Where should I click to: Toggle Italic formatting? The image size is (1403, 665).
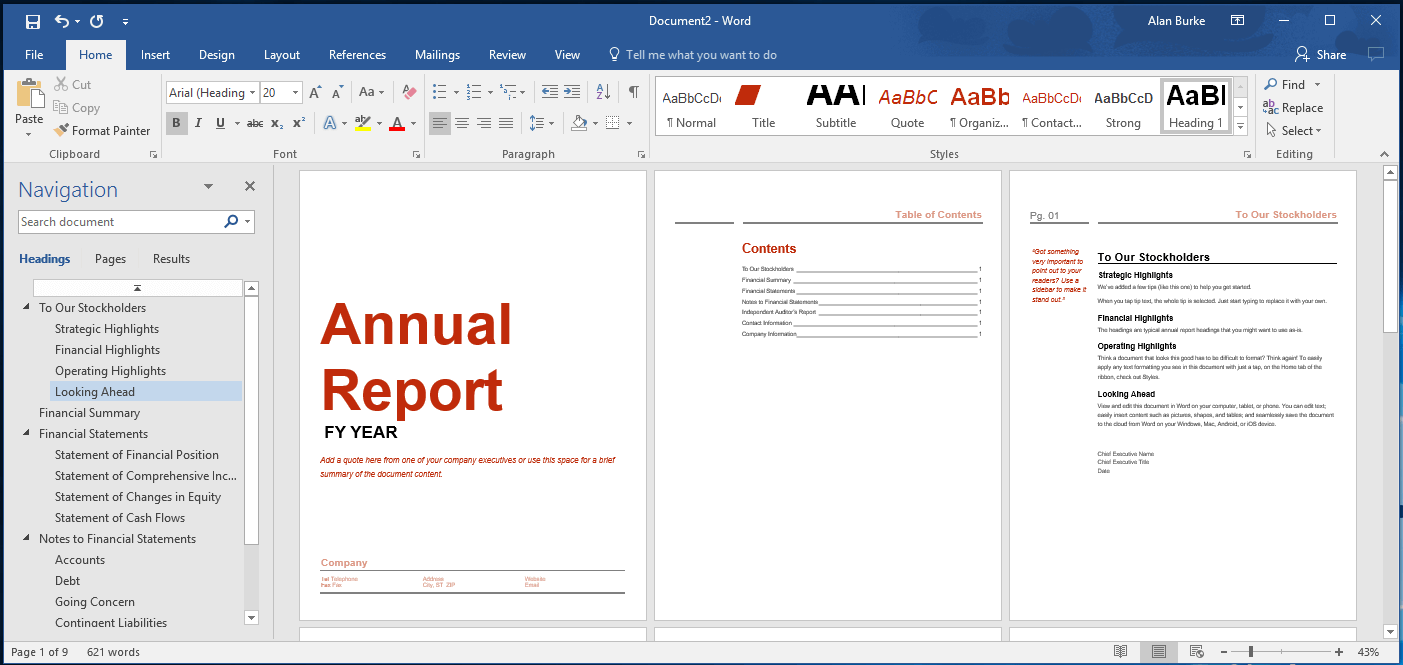(198, 122)
